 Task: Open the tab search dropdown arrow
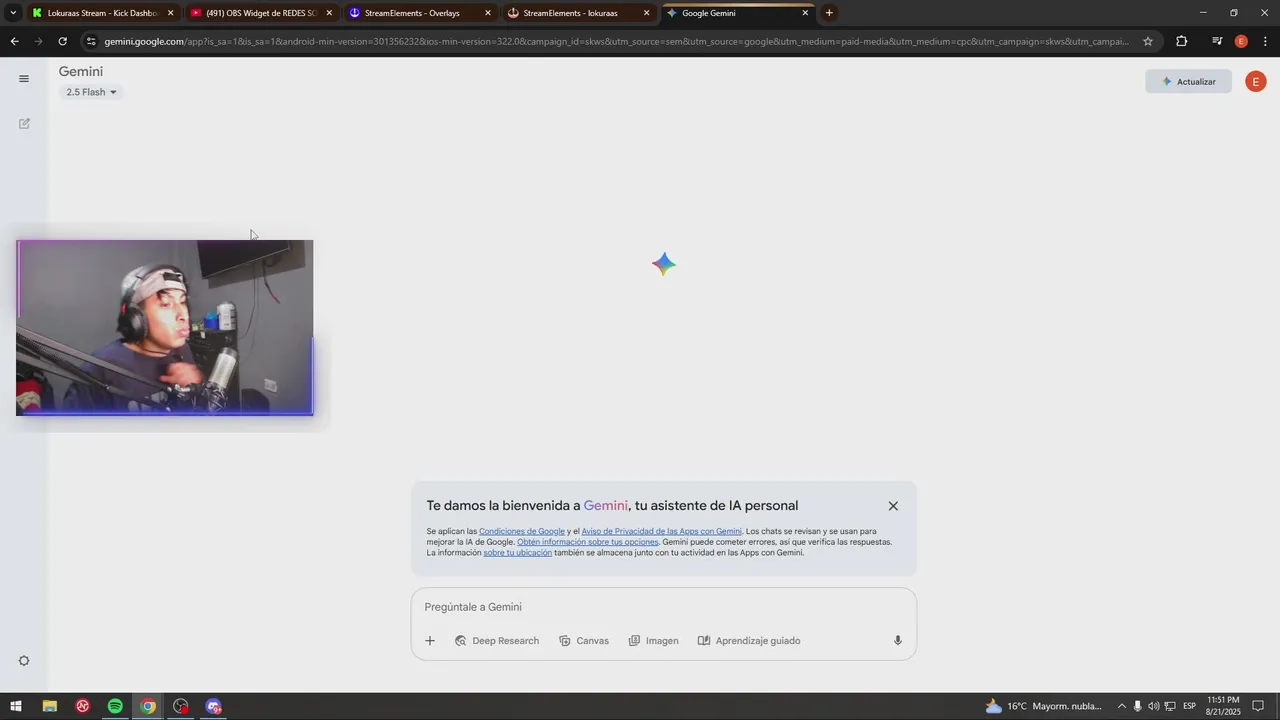pyautogui.click(x=13, y=13)
